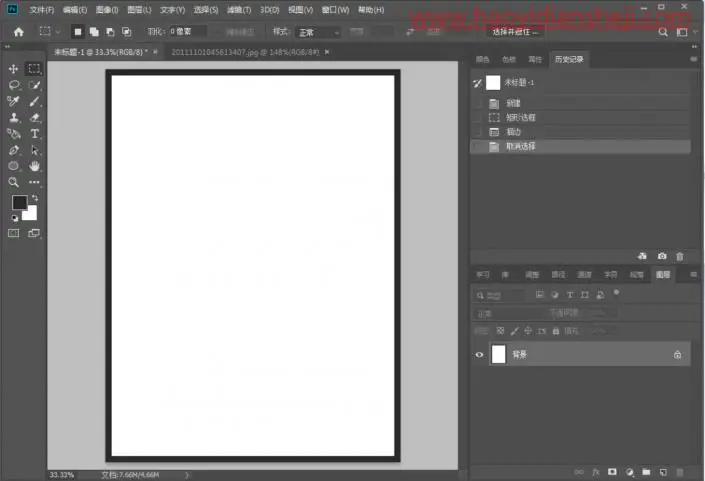Select the Lasso tool
705x481 pixels.
(x=13, y=85)
